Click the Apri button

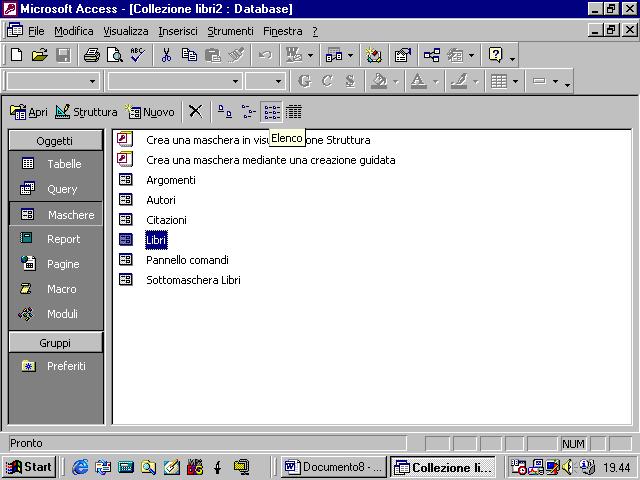tap(29, 111)
